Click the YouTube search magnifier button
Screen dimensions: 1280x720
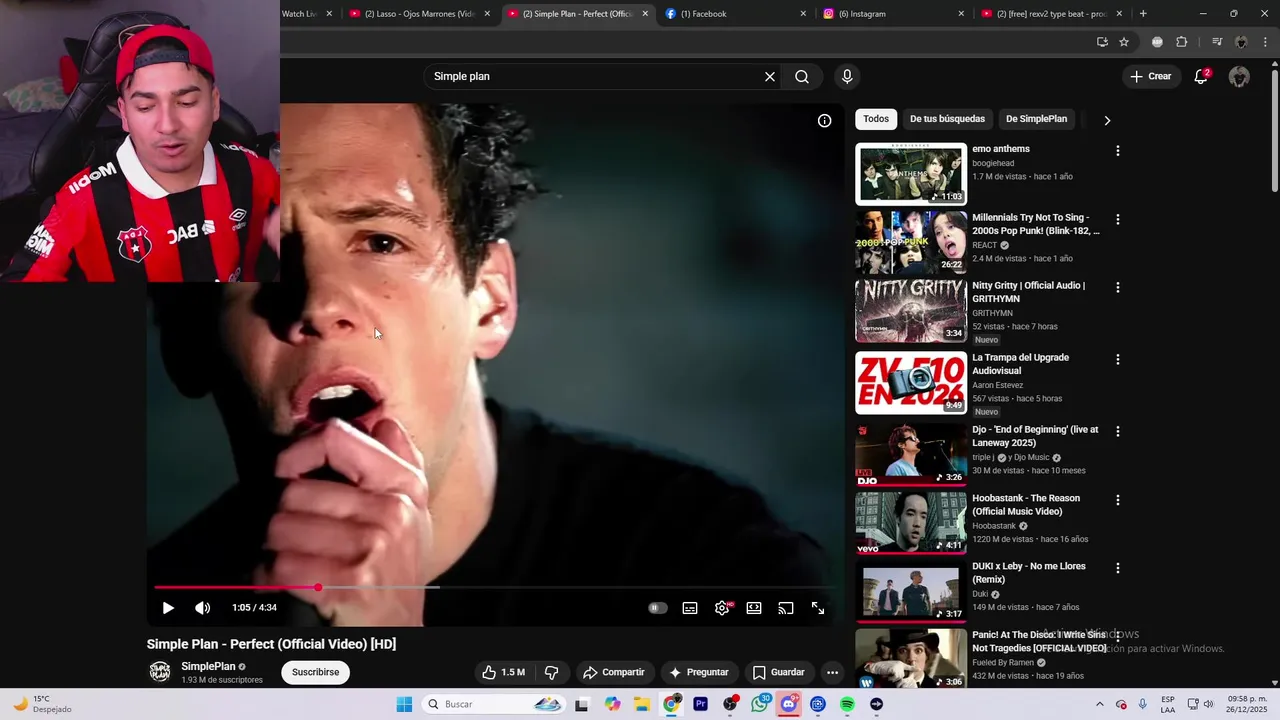802,76
